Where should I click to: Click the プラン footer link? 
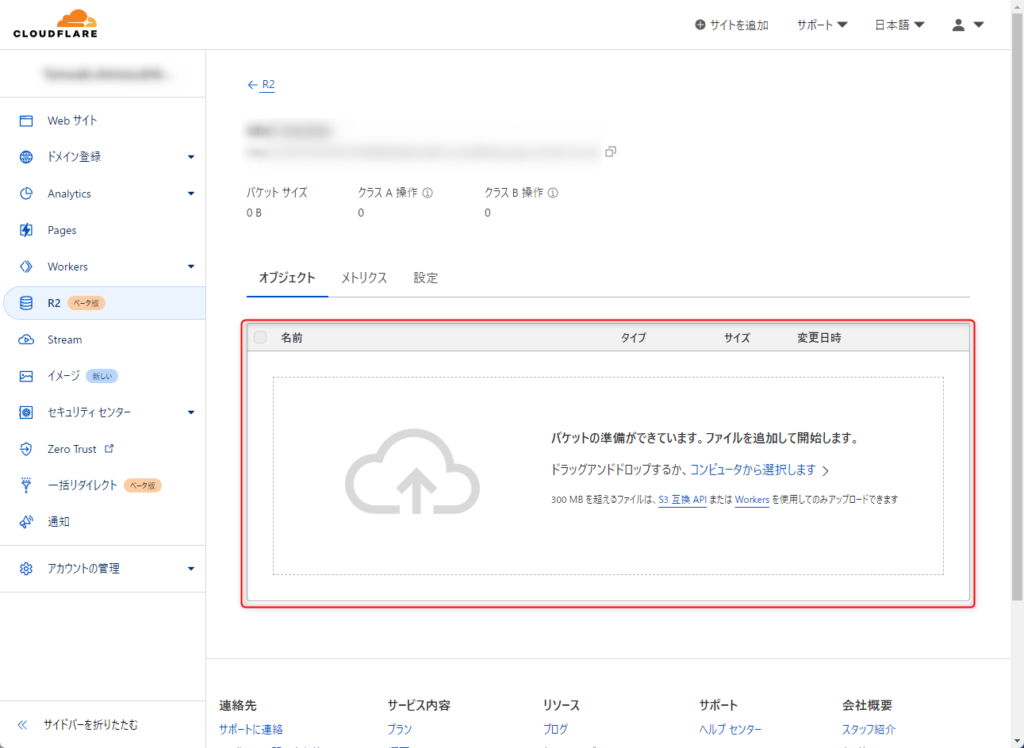400,729
